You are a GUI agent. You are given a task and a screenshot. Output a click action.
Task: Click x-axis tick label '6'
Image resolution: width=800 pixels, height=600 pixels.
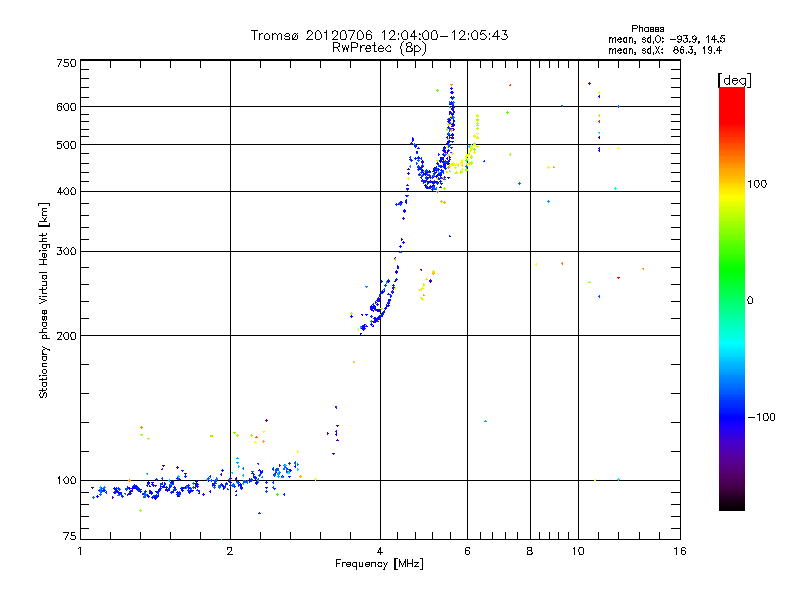click(467, 551)
